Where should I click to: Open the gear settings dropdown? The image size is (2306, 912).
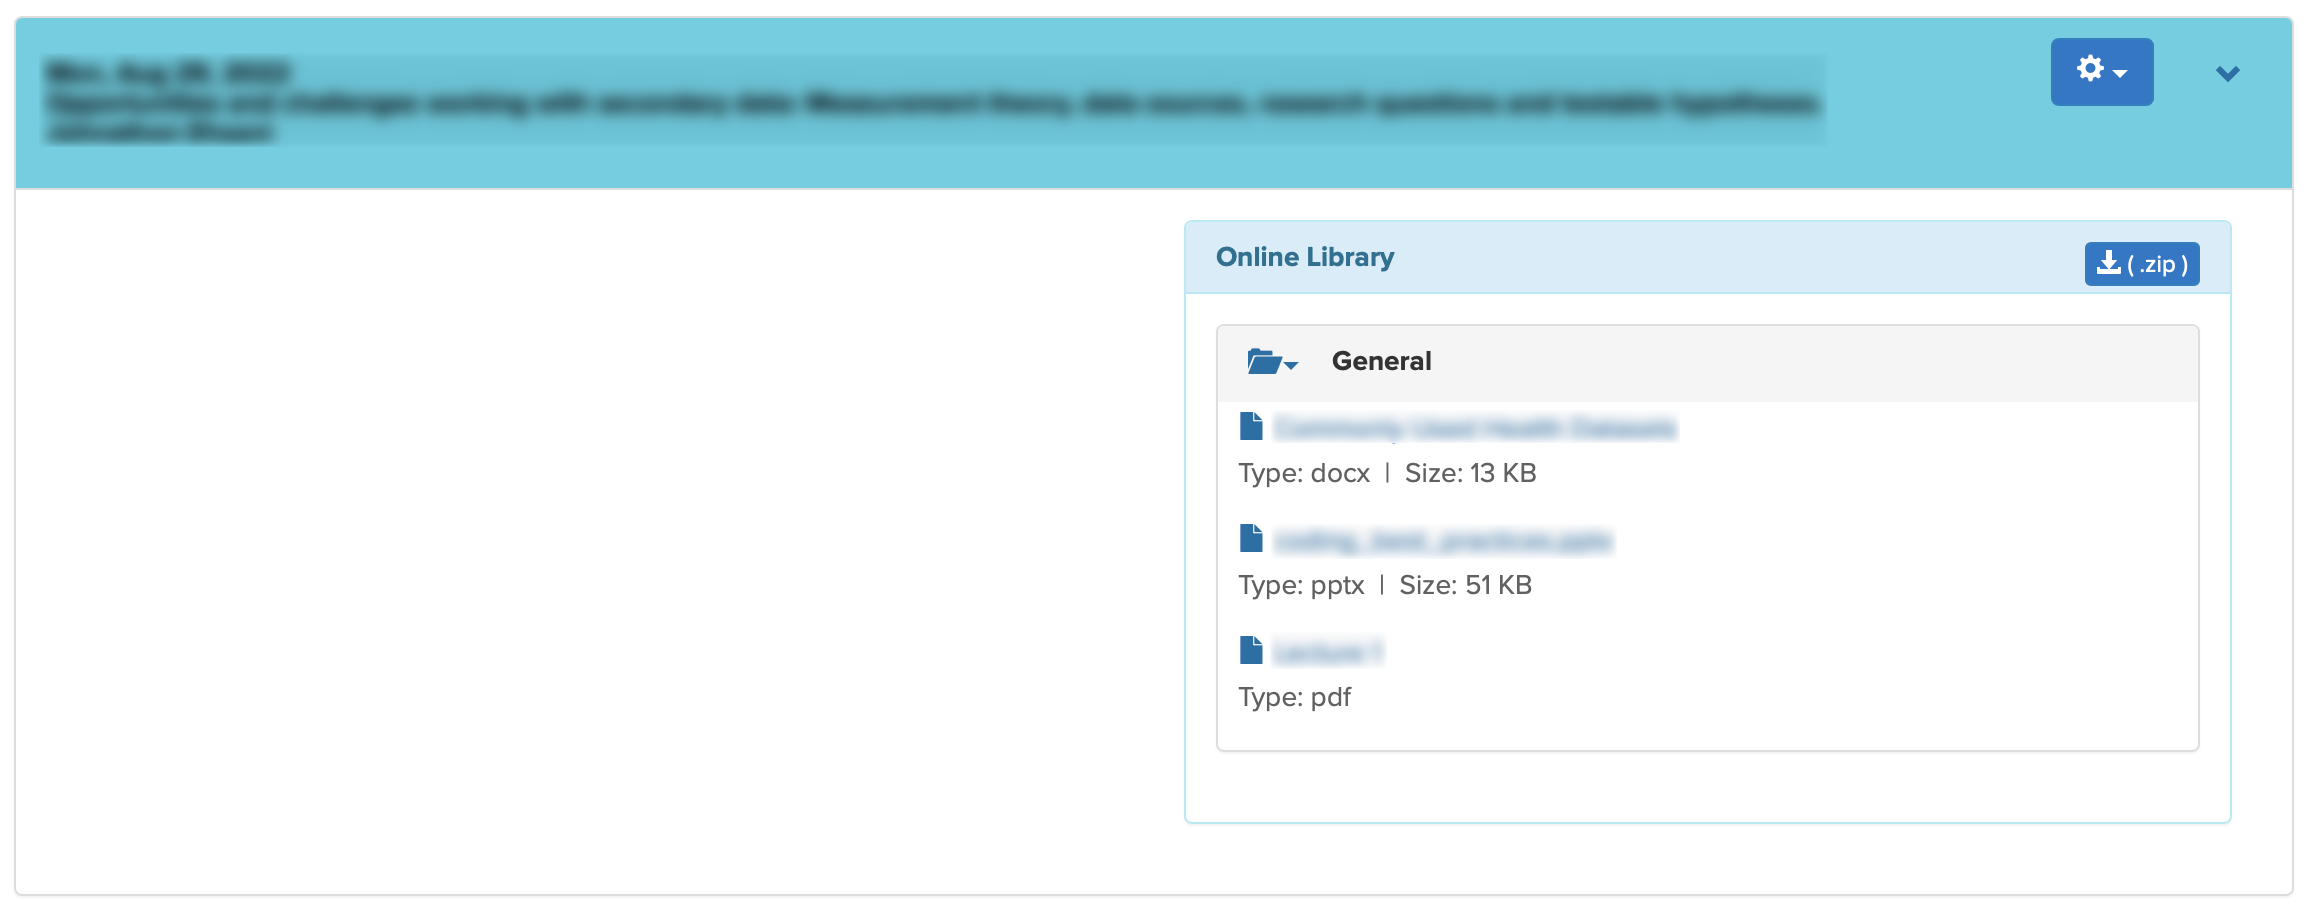click(2101, 72)
